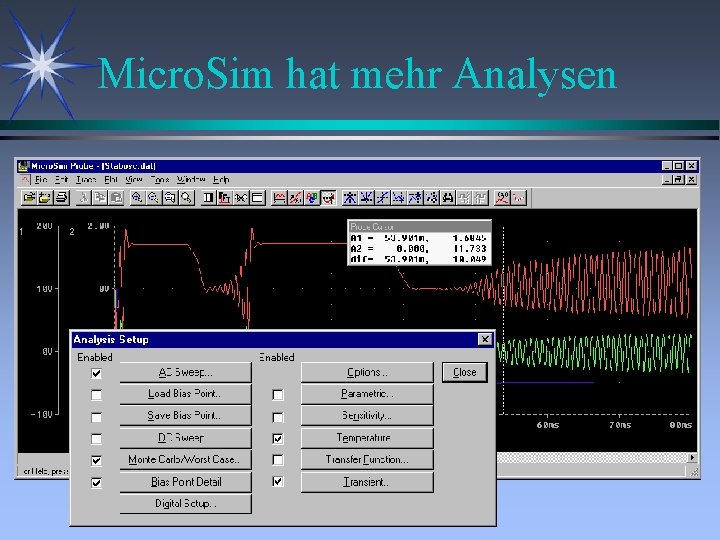Click the cut scissors toolbar icon

point(85,198)
